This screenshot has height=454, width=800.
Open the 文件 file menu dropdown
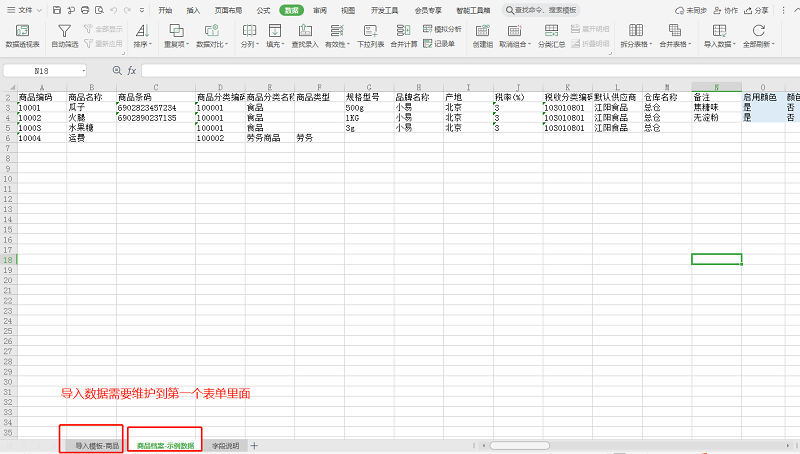24,10
